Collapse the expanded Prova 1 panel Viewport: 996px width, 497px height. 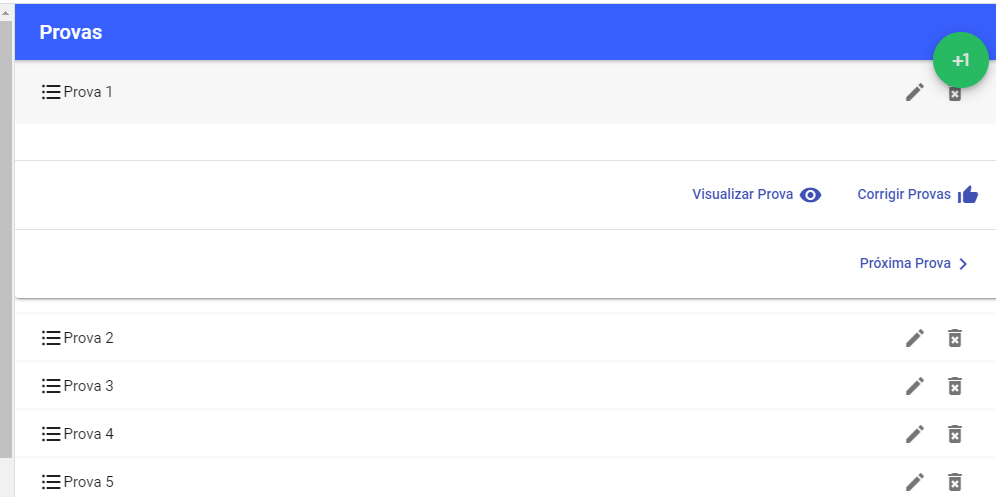pyautogui.click(x=400, y=92)
